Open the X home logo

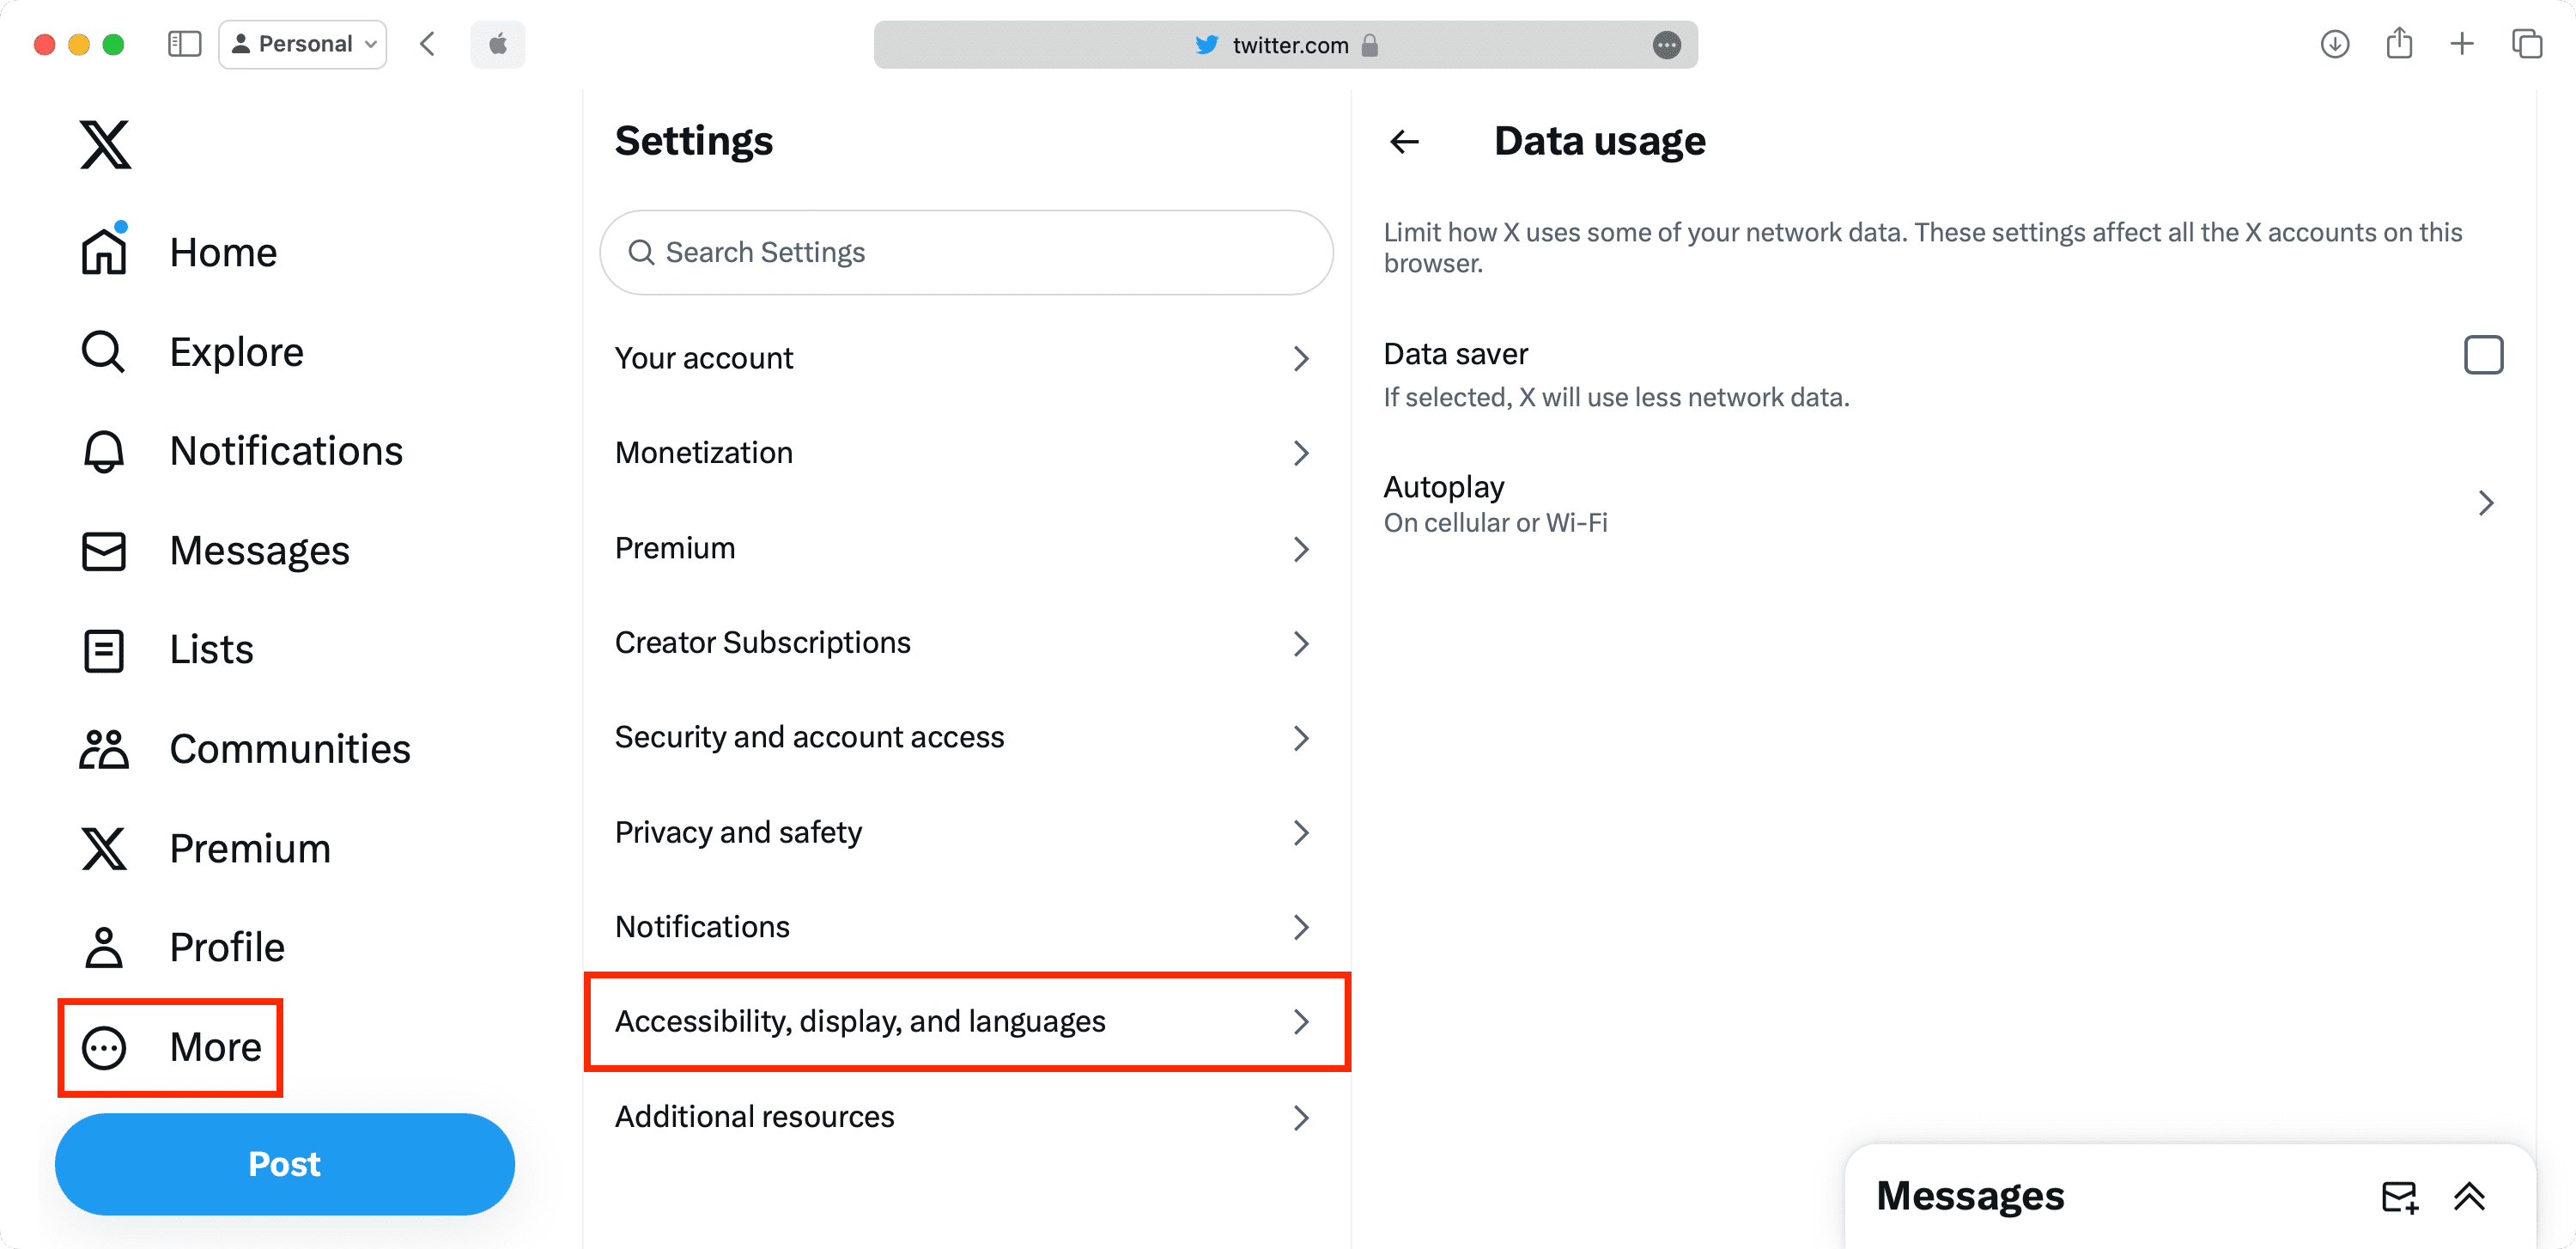(x=103, y=143)
